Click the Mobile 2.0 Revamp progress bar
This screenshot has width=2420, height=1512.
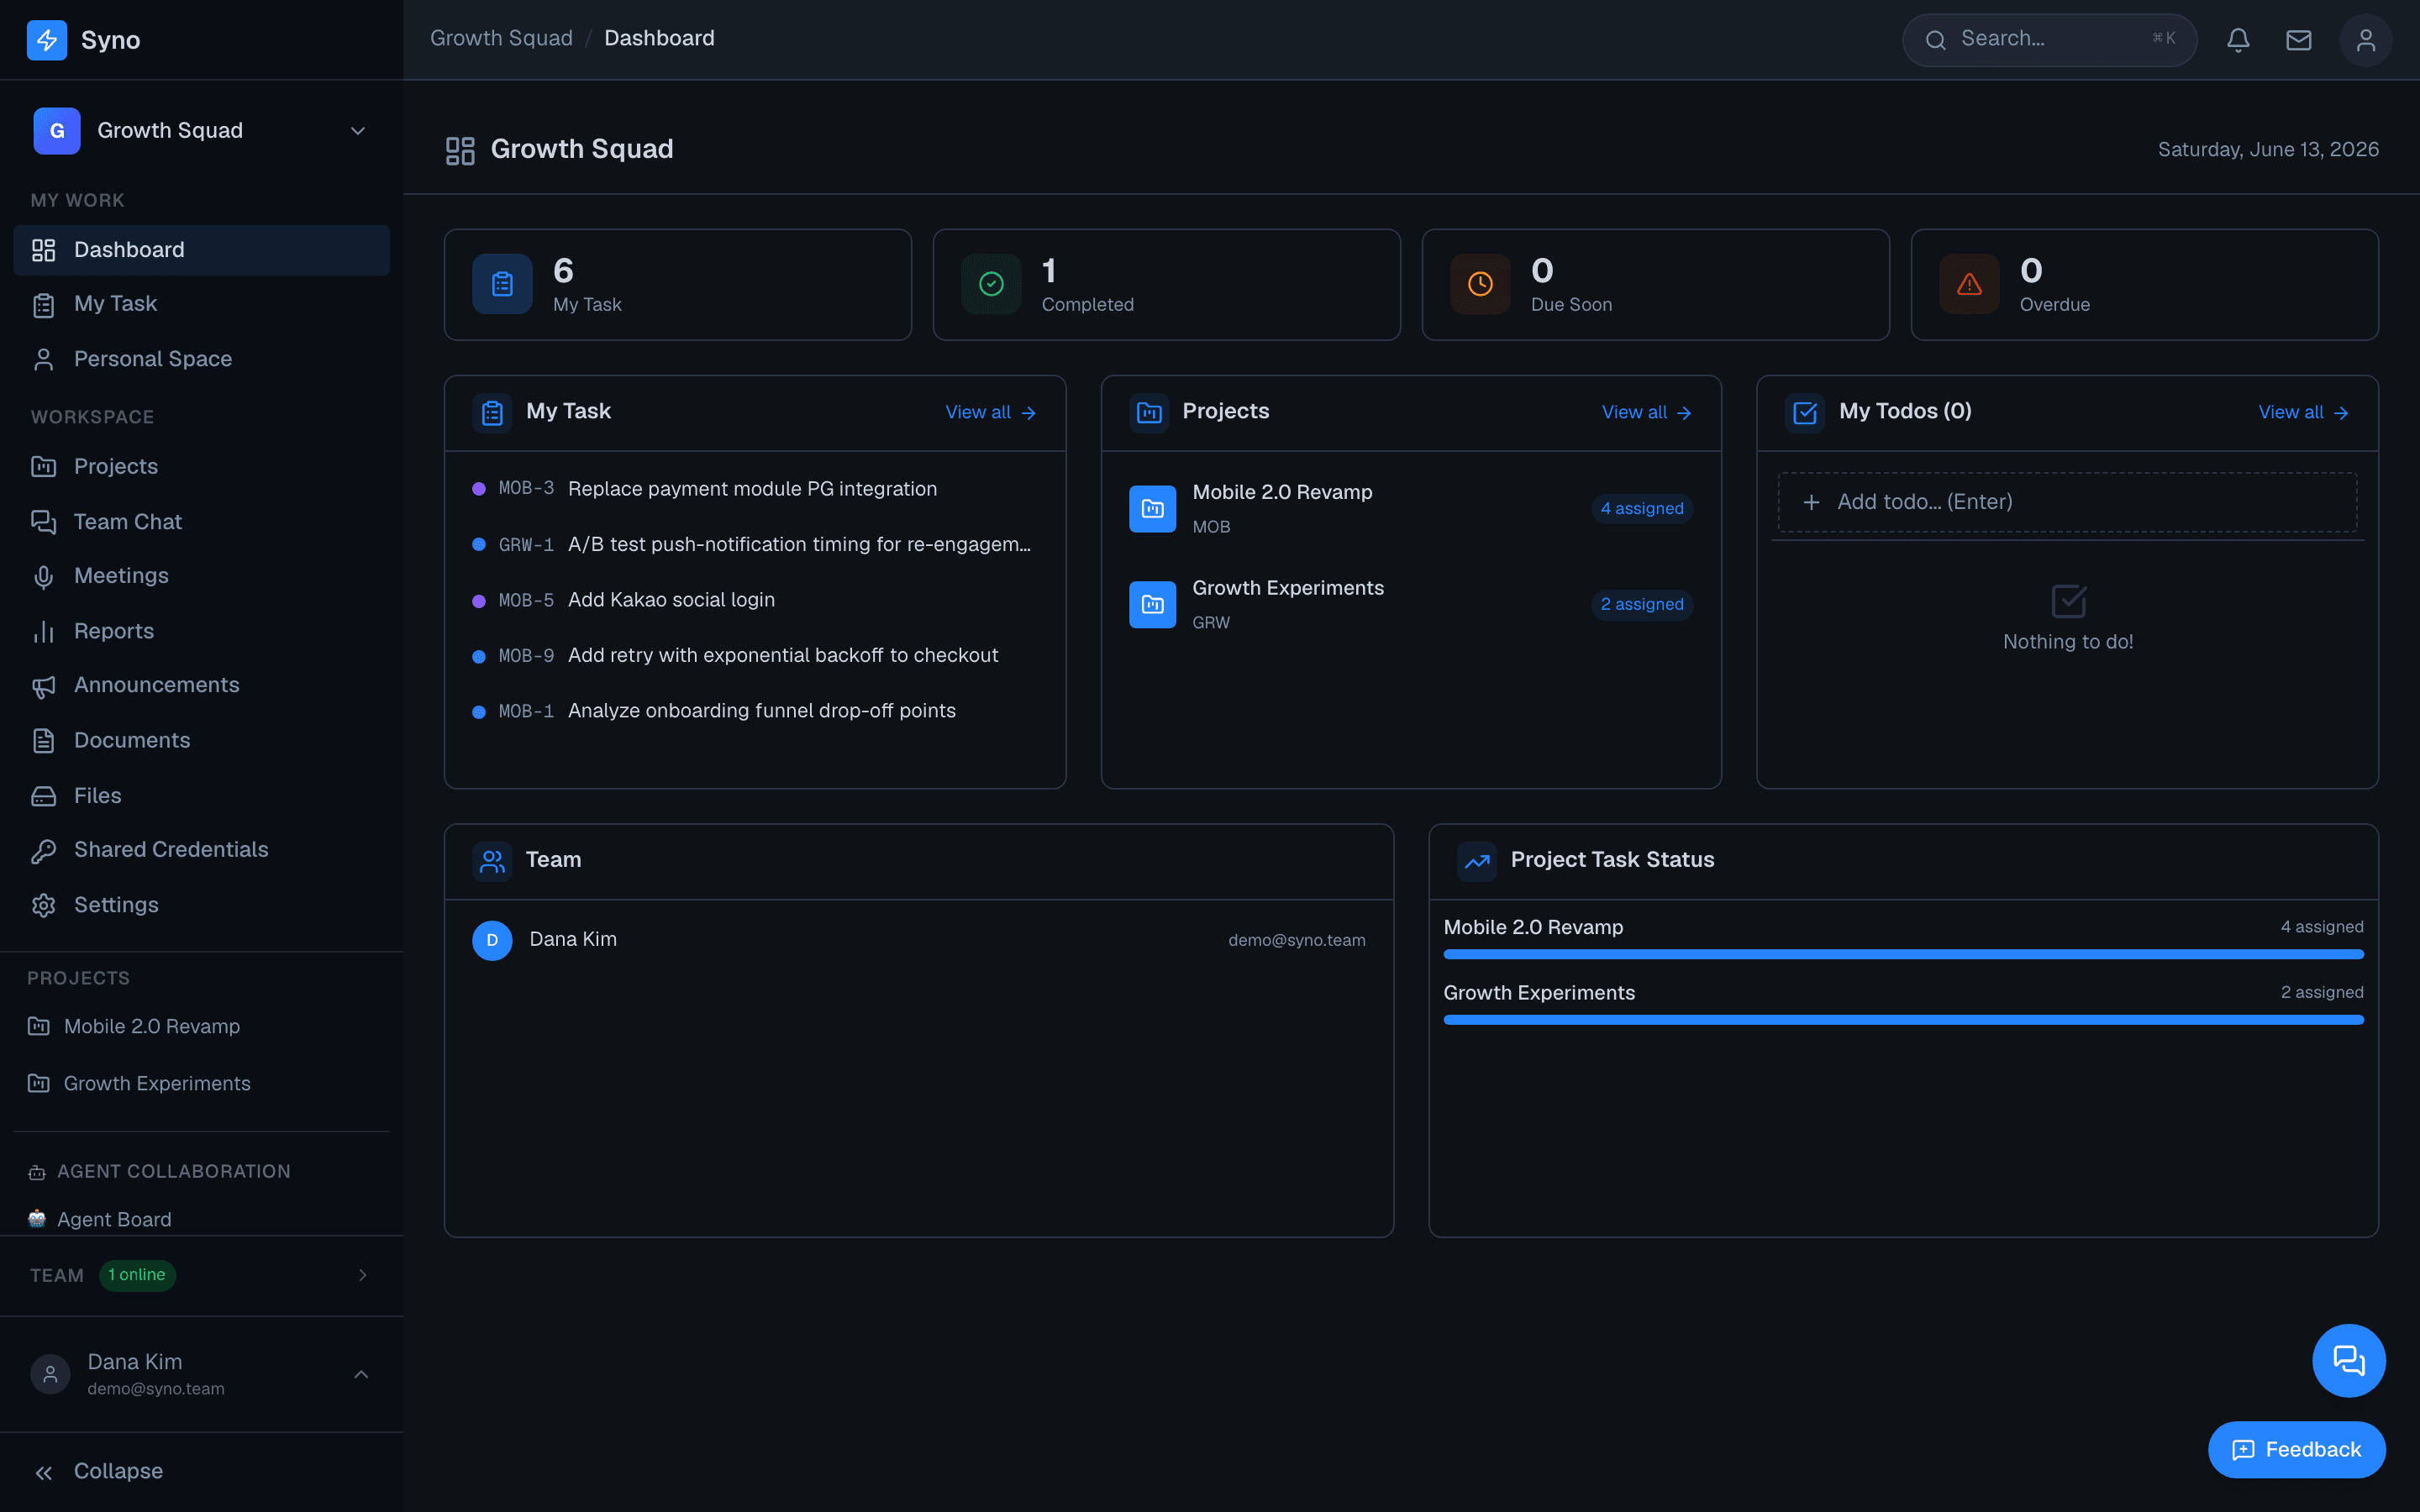coord(1903,954)
